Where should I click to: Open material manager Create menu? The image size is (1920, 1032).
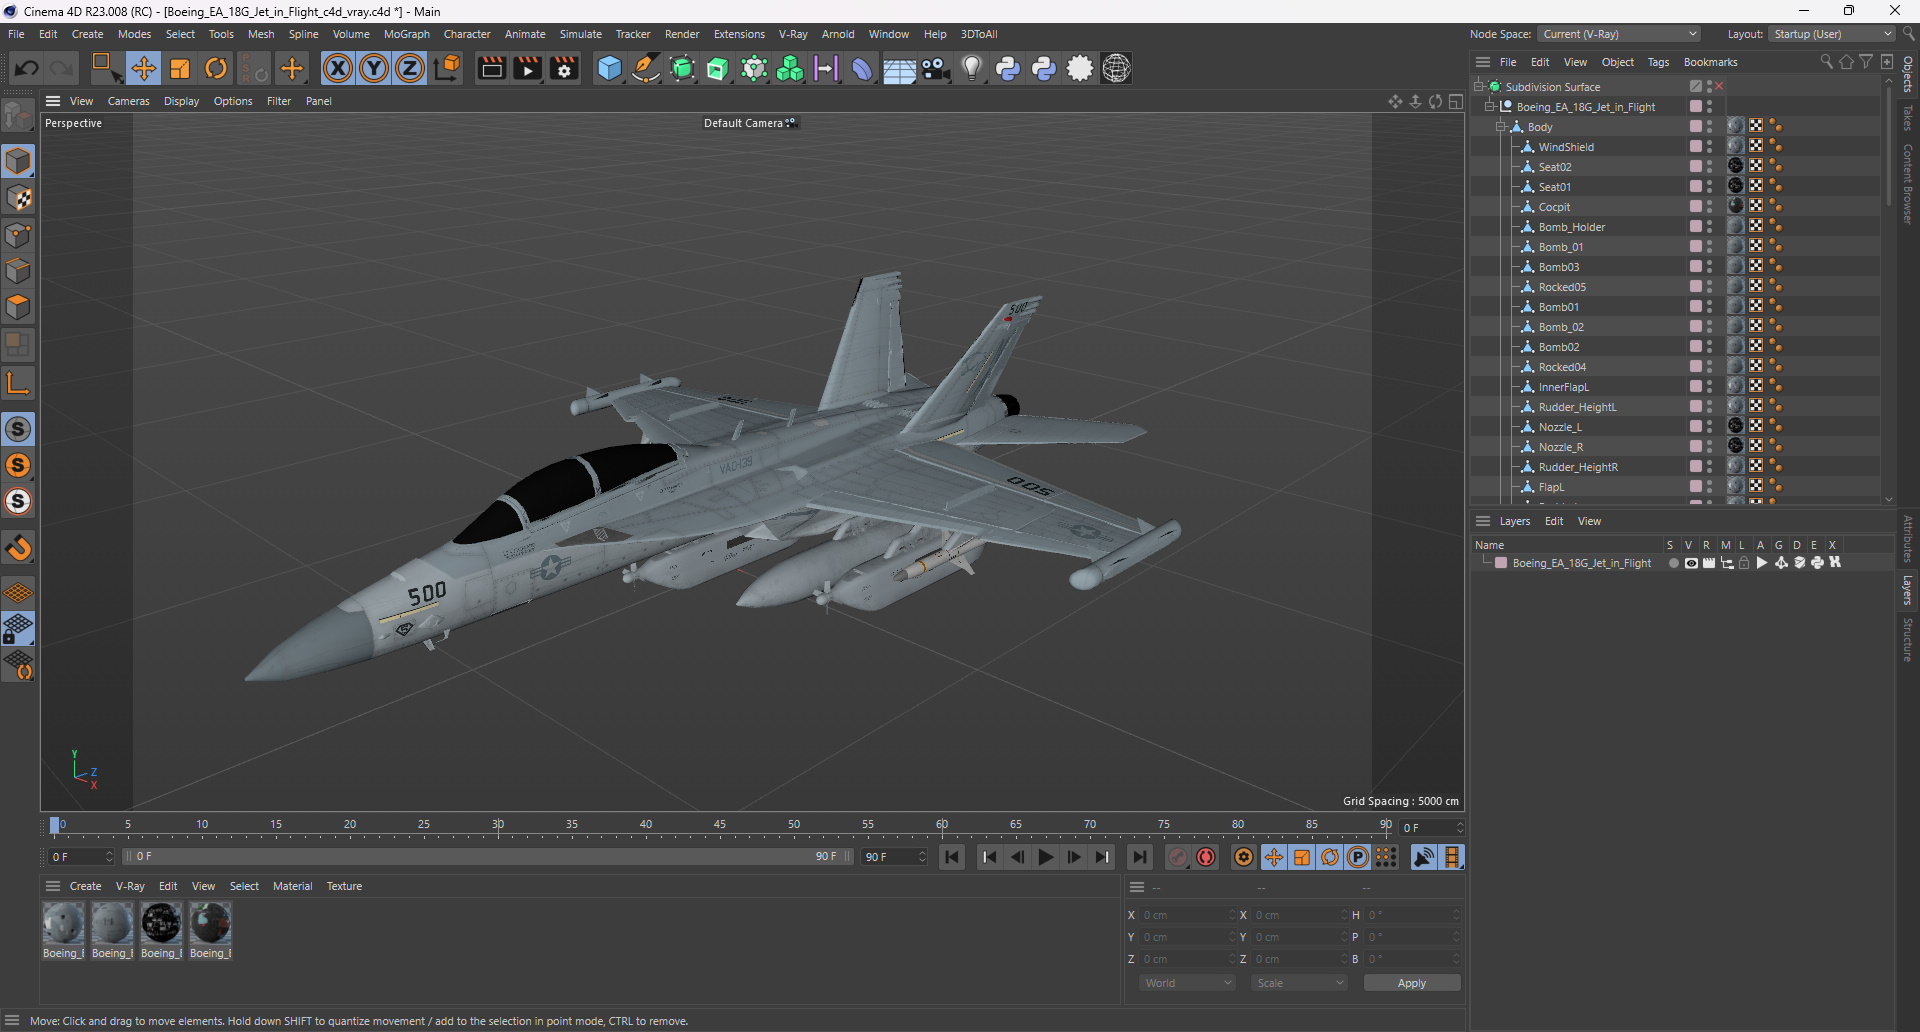tap(85, 886)
